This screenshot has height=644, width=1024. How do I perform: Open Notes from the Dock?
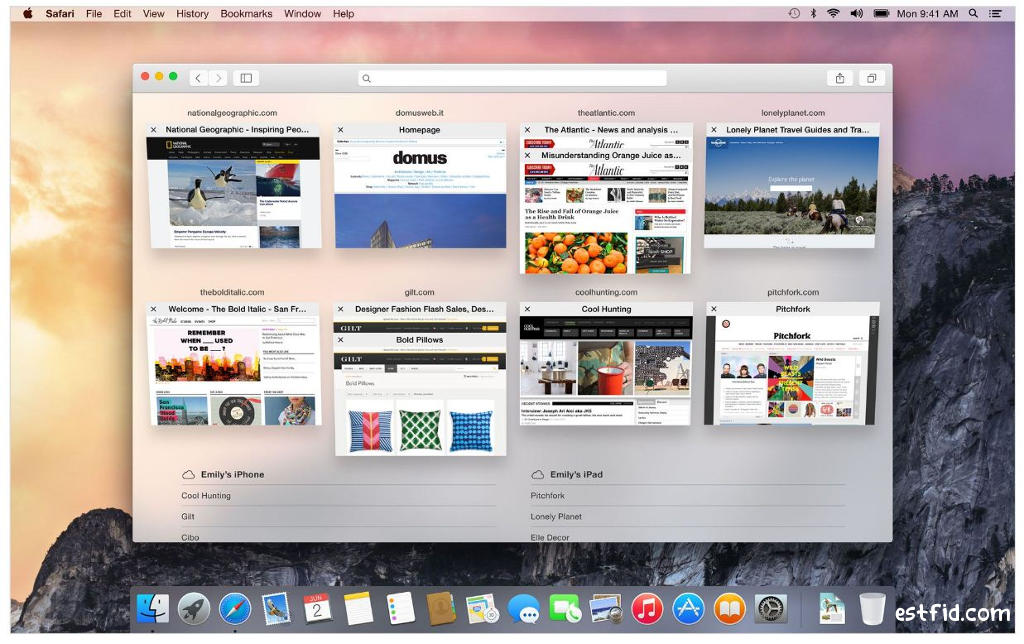coord(359,609)
